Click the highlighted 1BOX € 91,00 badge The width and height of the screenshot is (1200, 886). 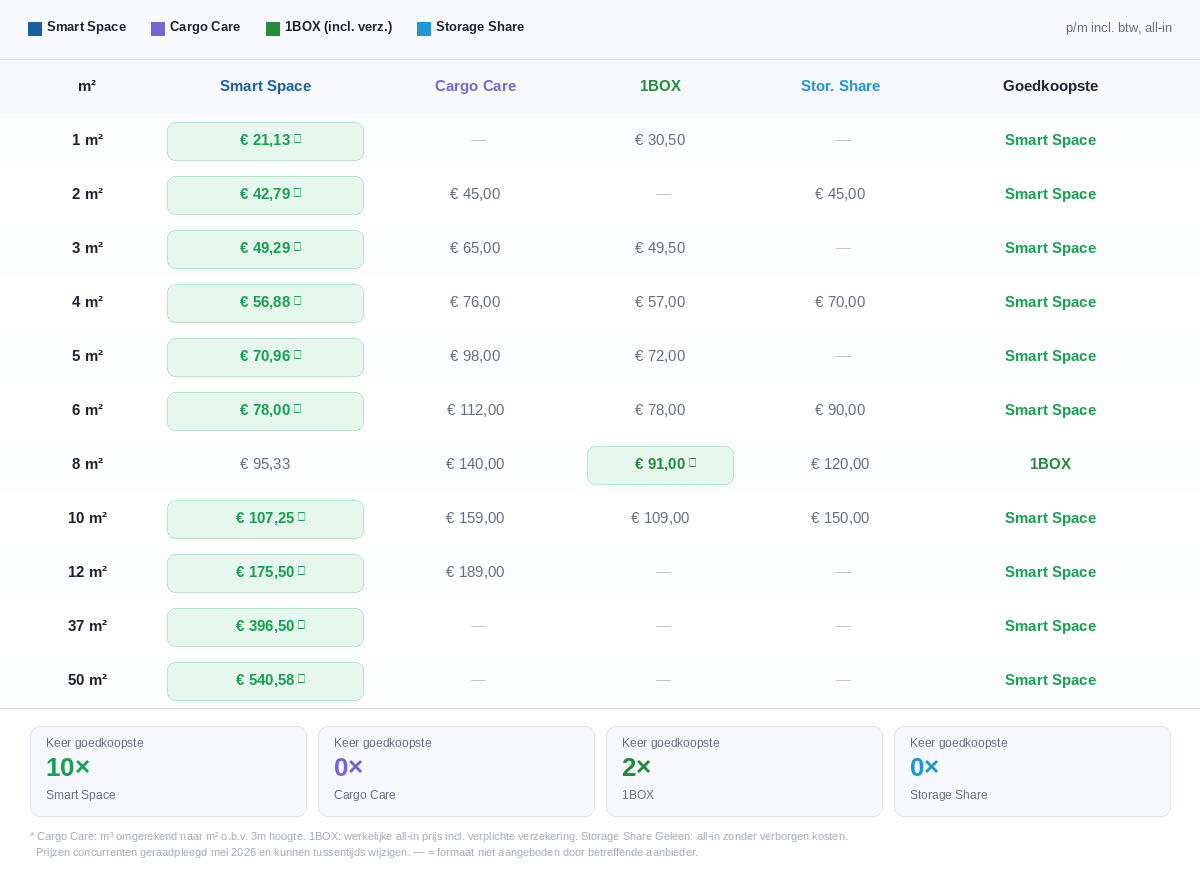coord(660,465)
